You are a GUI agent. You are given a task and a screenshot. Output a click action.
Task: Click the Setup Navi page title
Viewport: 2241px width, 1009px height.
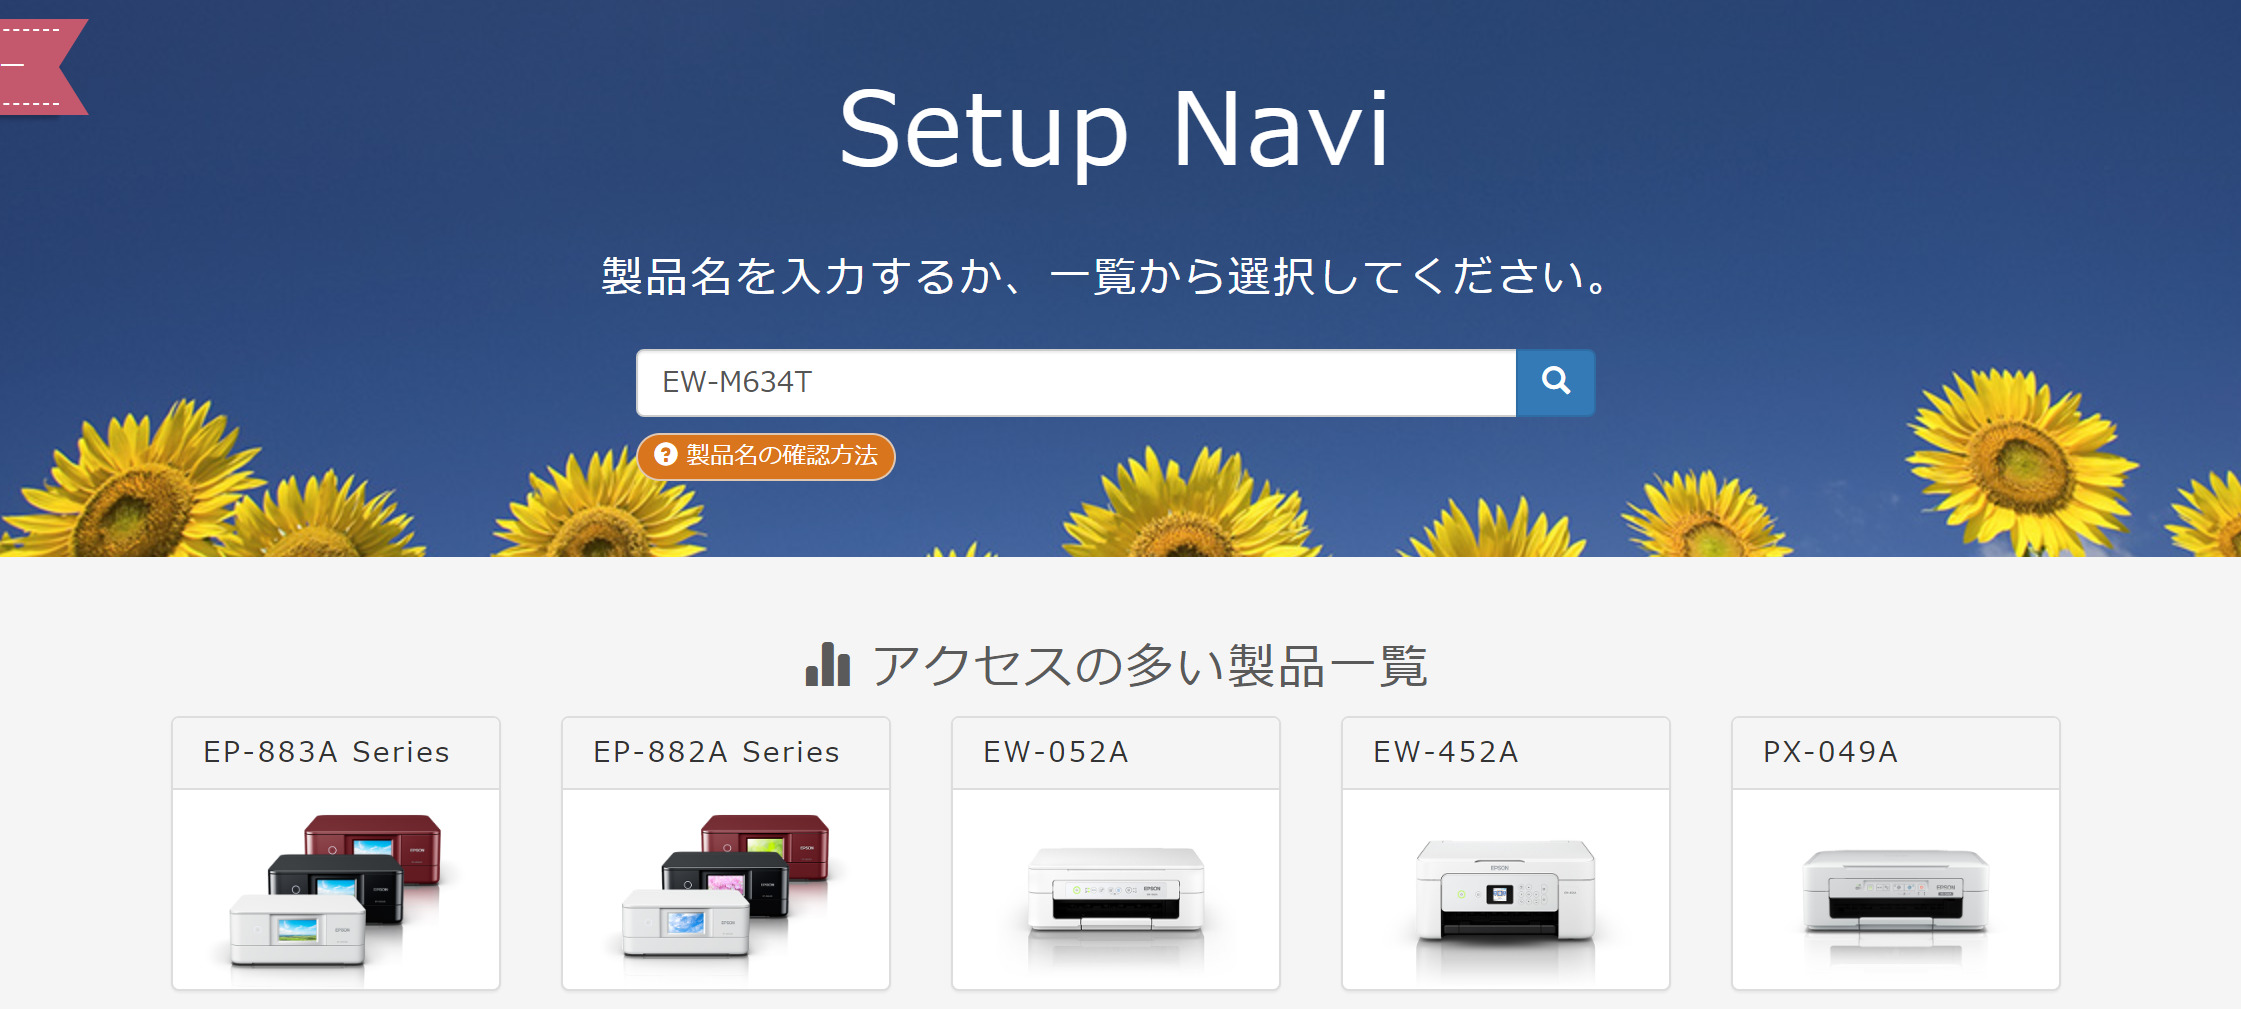pyautogui.click(x=1114, y=129)
